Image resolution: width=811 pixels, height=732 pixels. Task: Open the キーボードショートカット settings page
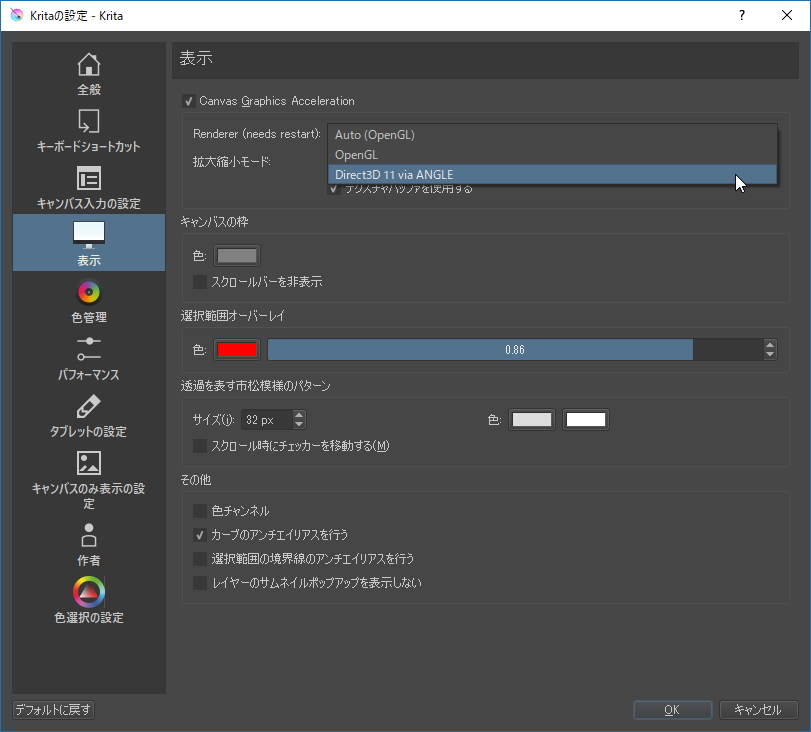pyautogui.click(x=89, y=131)
